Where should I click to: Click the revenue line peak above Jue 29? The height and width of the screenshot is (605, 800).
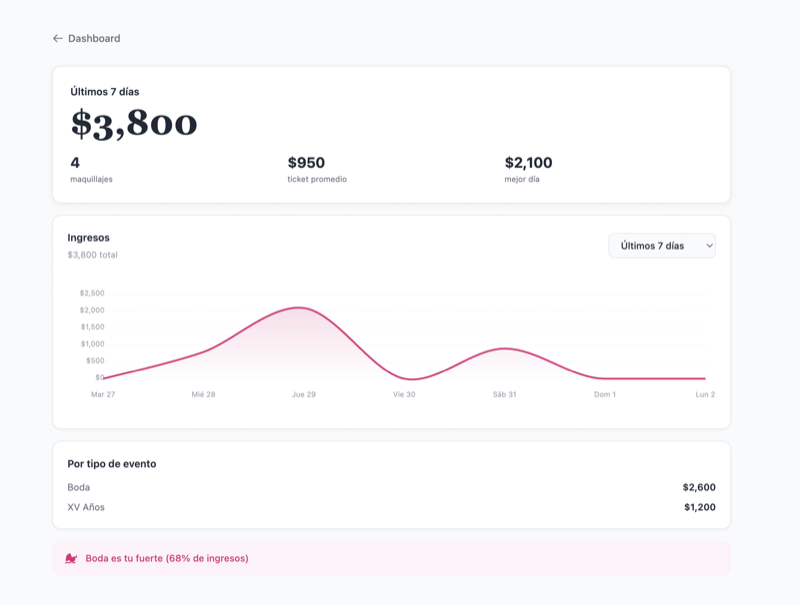(x=299, y=308)
